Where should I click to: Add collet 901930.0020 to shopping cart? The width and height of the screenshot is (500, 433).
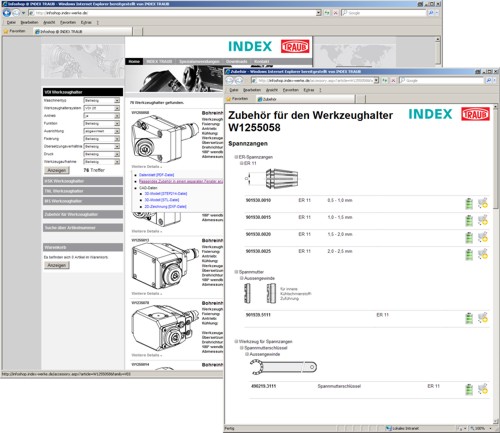482,237
